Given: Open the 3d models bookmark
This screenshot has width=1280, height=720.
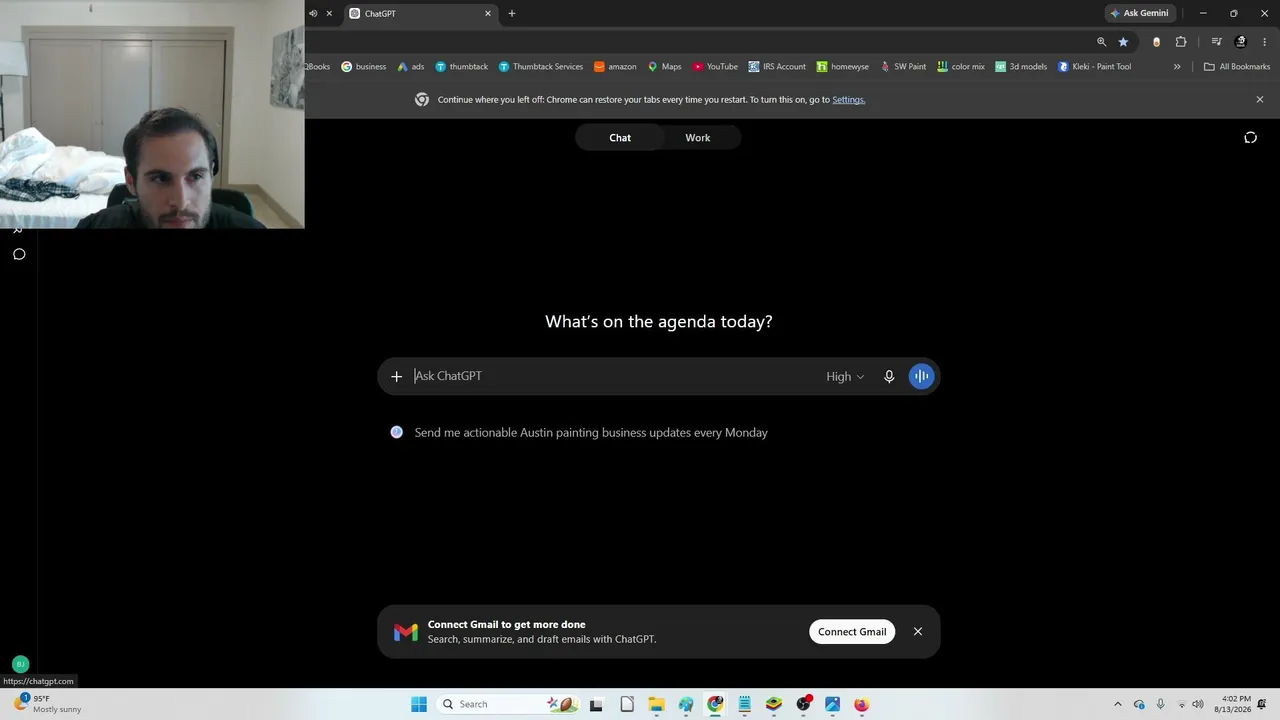Looking at the screenshot, I should pyautogui.click(x=1021, y=67).
